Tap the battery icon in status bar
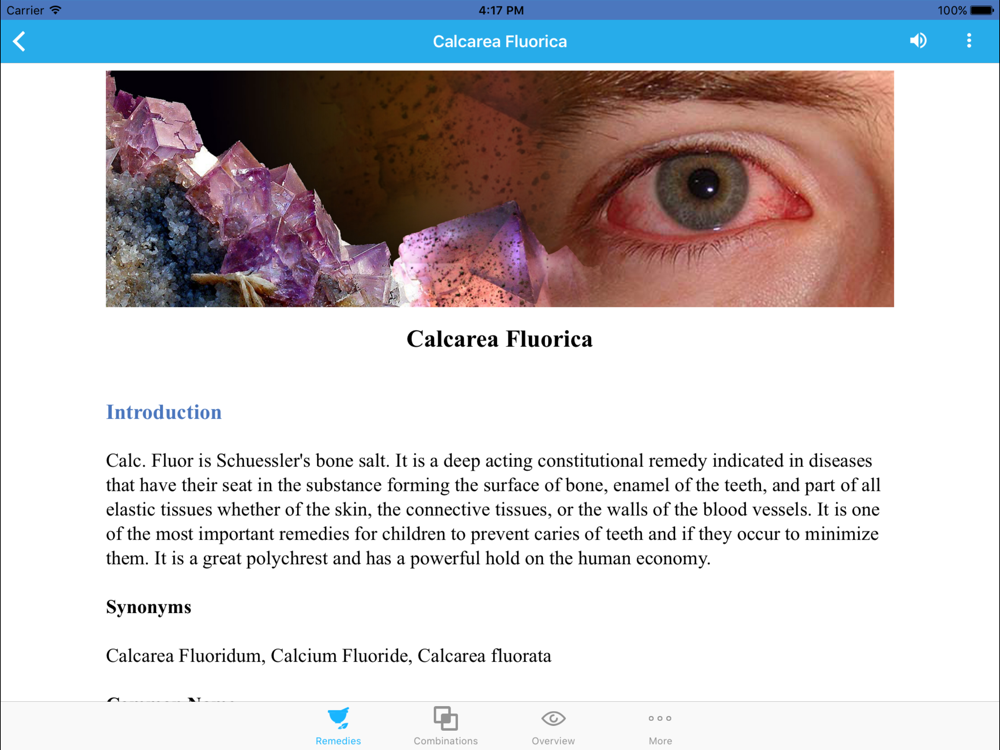 coord(982,10)
